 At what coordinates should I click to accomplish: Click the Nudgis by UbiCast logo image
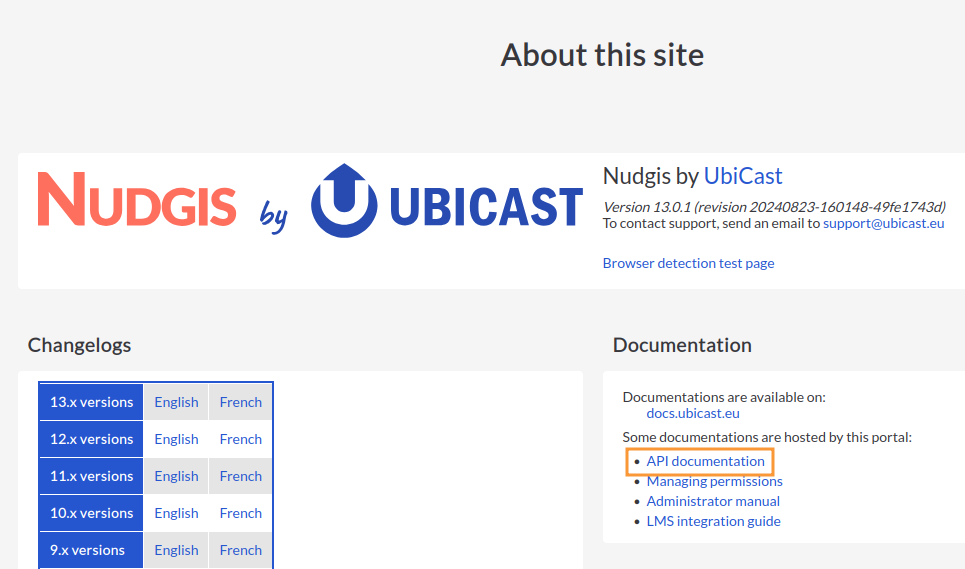(x=310, y=201)
